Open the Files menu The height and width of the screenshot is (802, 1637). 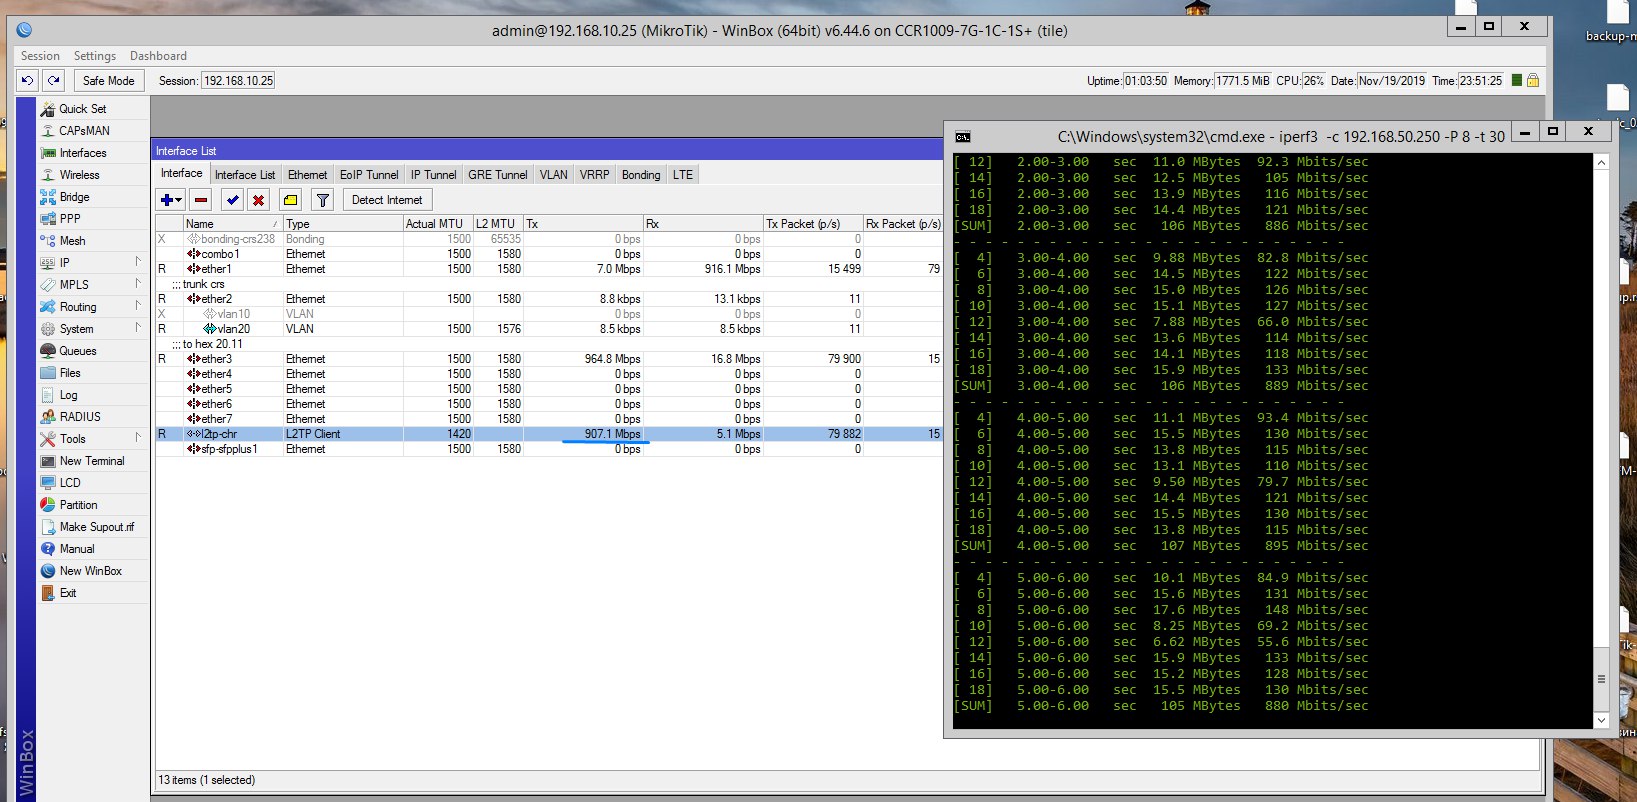coord(70,372)
